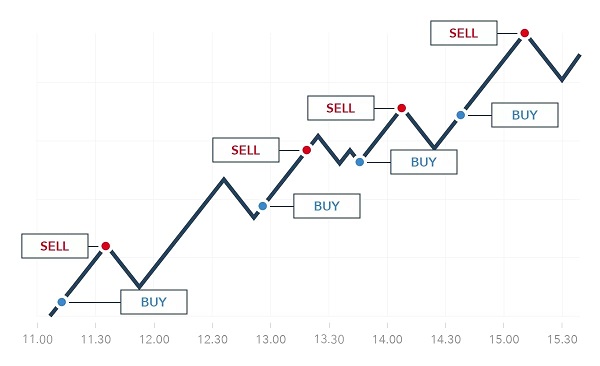Click the red SELL dot just after 14.00
600x366 pixels.
click(401, 108)
